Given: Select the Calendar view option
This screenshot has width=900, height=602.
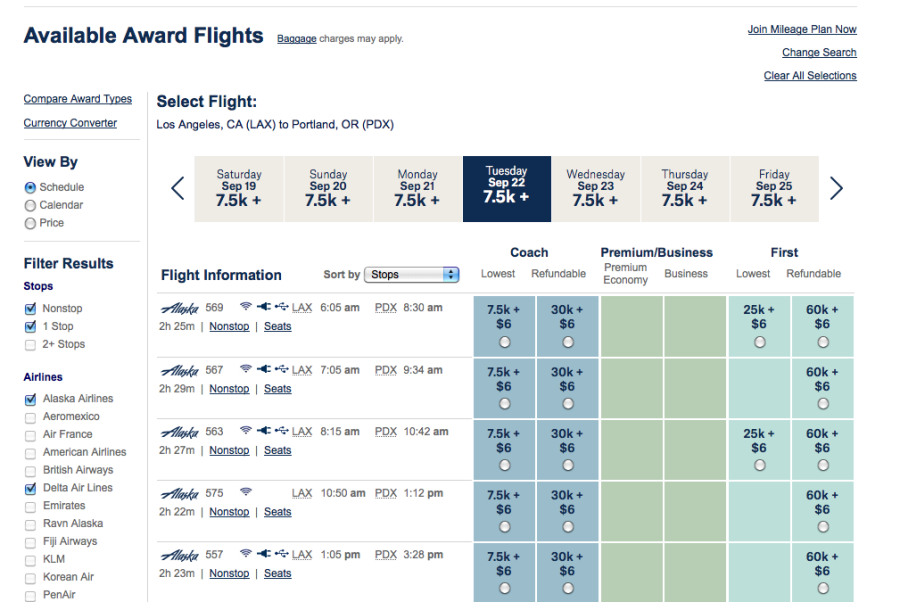Looking at the screenshot, I should (30, 206).
